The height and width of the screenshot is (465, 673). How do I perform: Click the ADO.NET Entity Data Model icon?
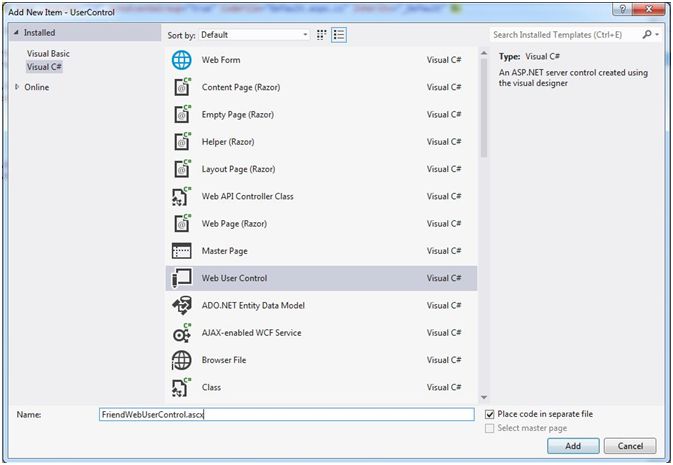point(182,305)
